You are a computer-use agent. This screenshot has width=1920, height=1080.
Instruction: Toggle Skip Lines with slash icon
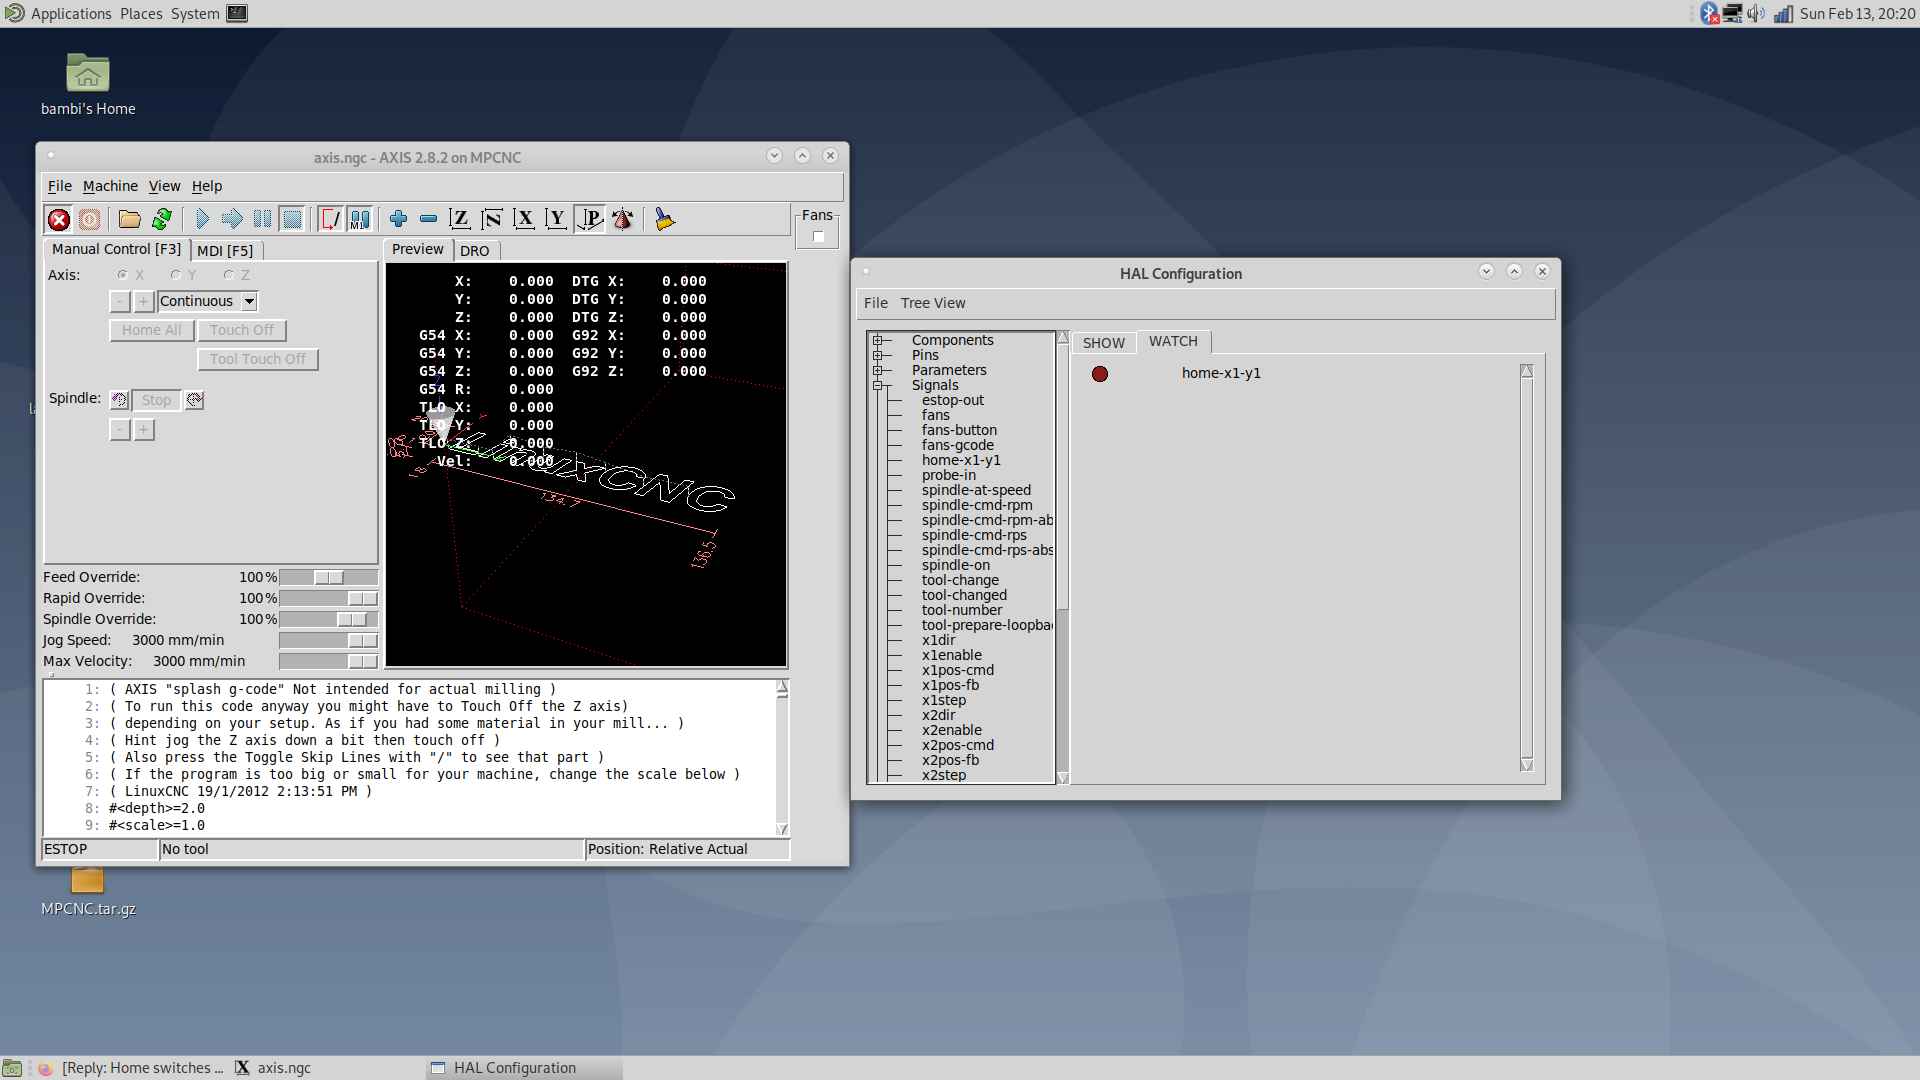pos(330,219)
